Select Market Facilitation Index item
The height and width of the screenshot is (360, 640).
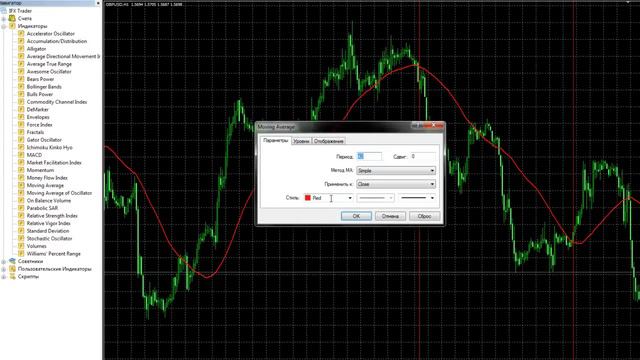(54, 162)
